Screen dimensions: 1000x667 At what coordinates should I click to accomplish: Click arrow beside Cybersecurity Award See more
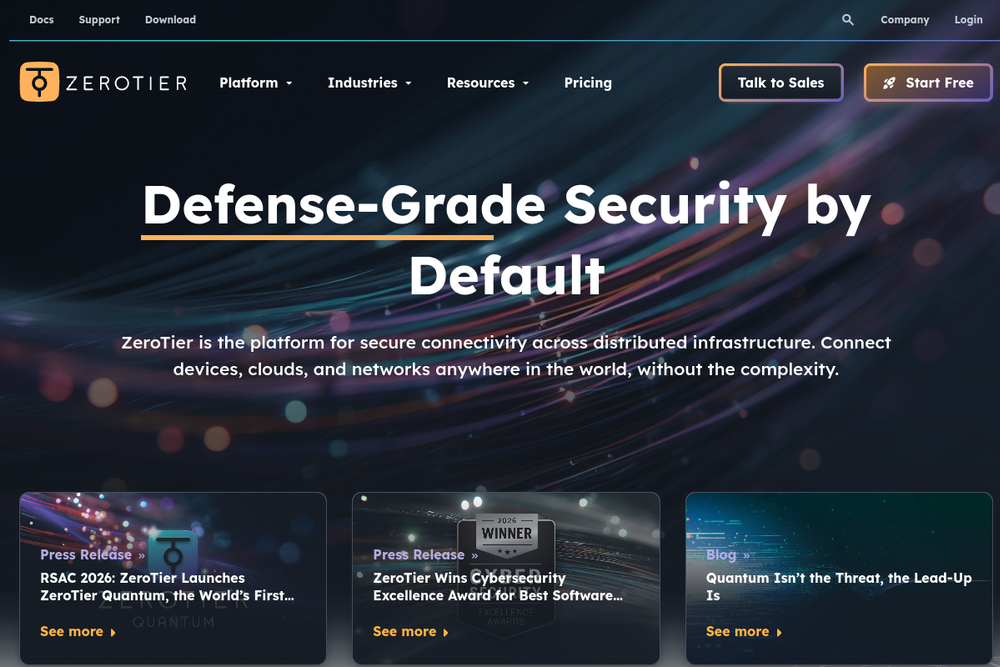446,633
